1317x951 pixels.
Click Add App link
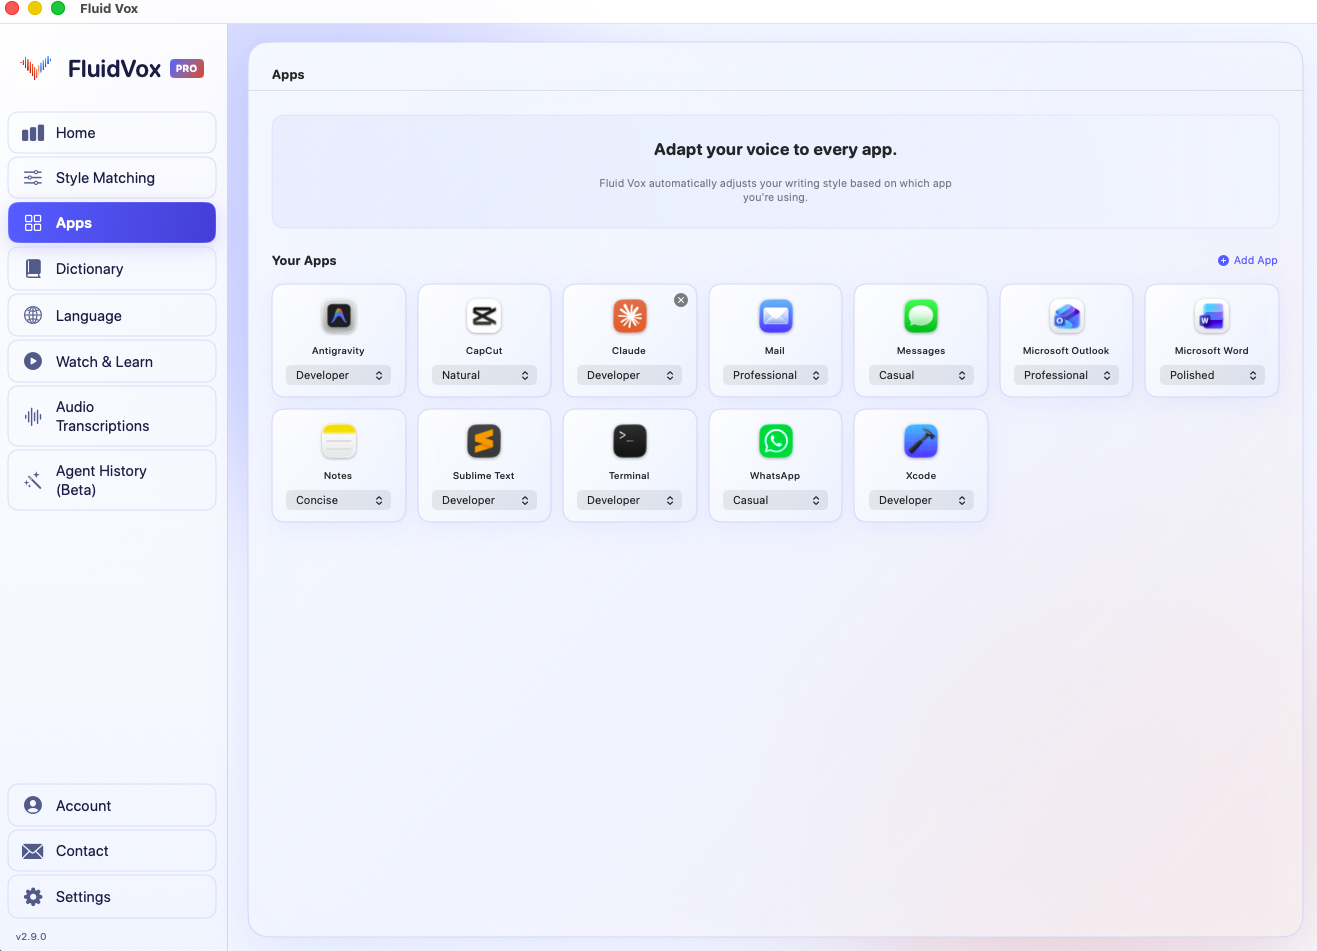pyautogui.click(x=1247, y=260)
